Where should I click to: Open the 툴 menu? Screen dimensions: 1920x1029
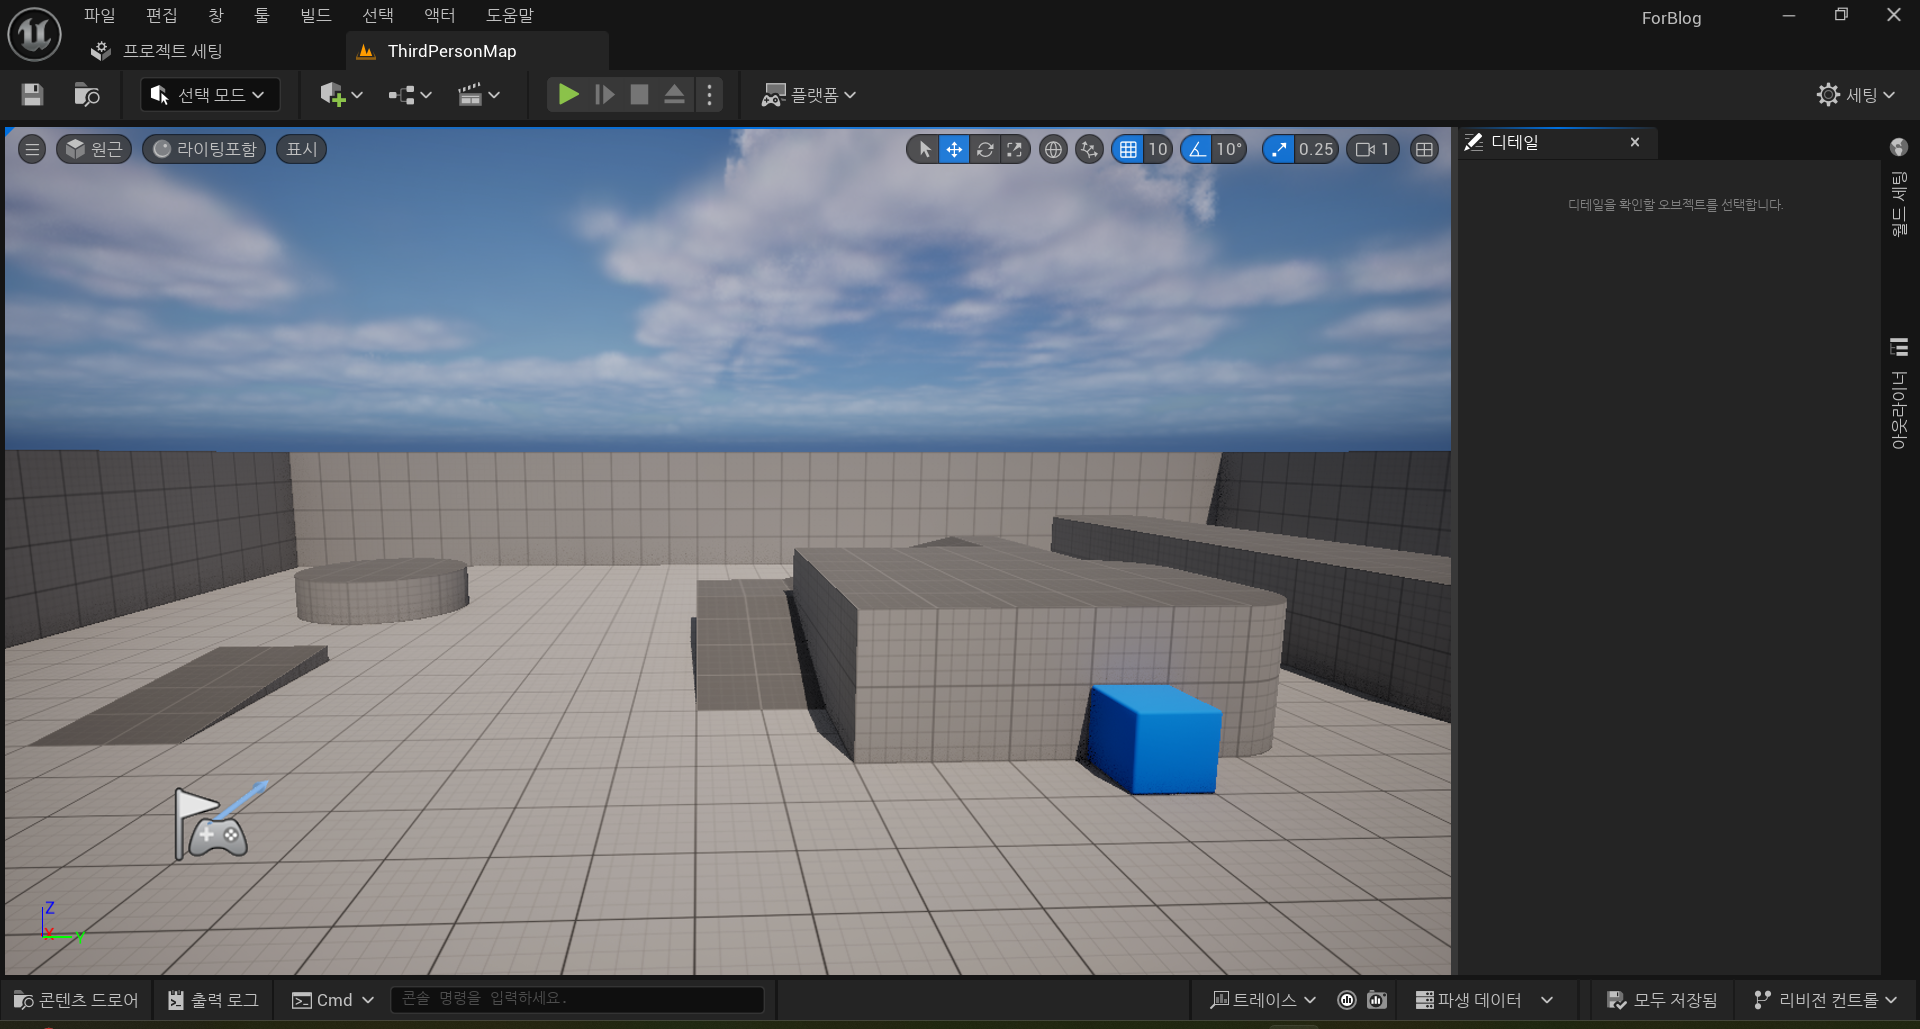pyautogui.click(x=262, y=15)
